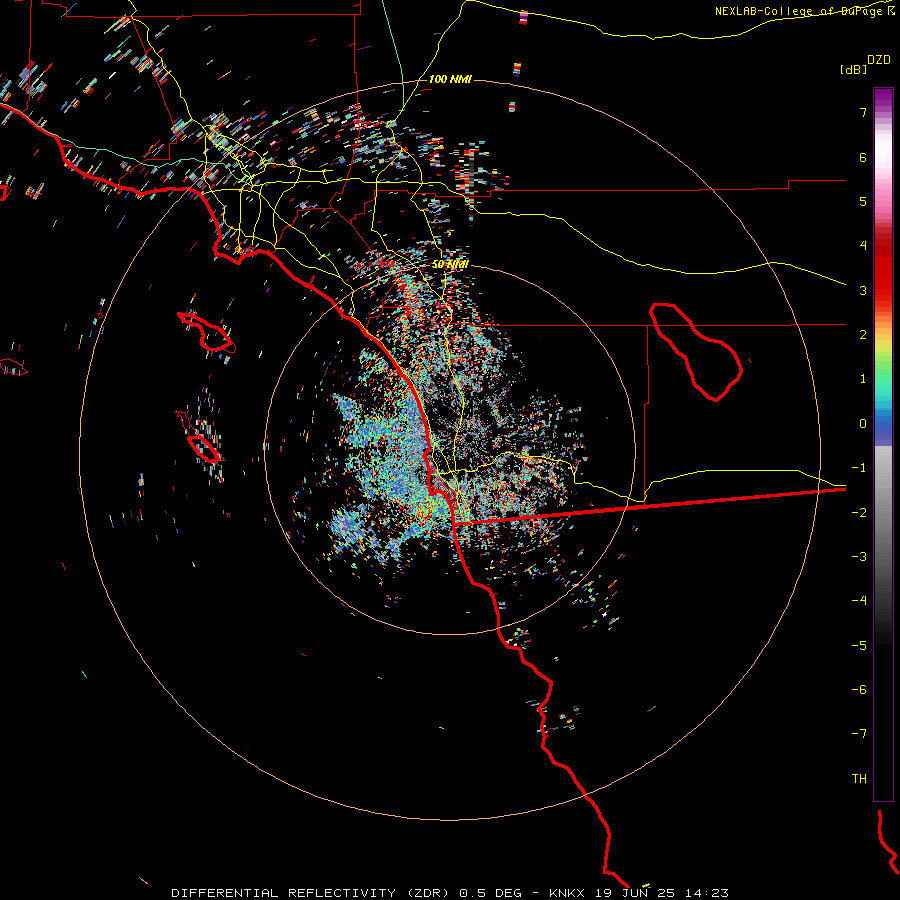900x900 pixels.
Task: Click the -4 value on color scale
Action: (x=859, y=600)
